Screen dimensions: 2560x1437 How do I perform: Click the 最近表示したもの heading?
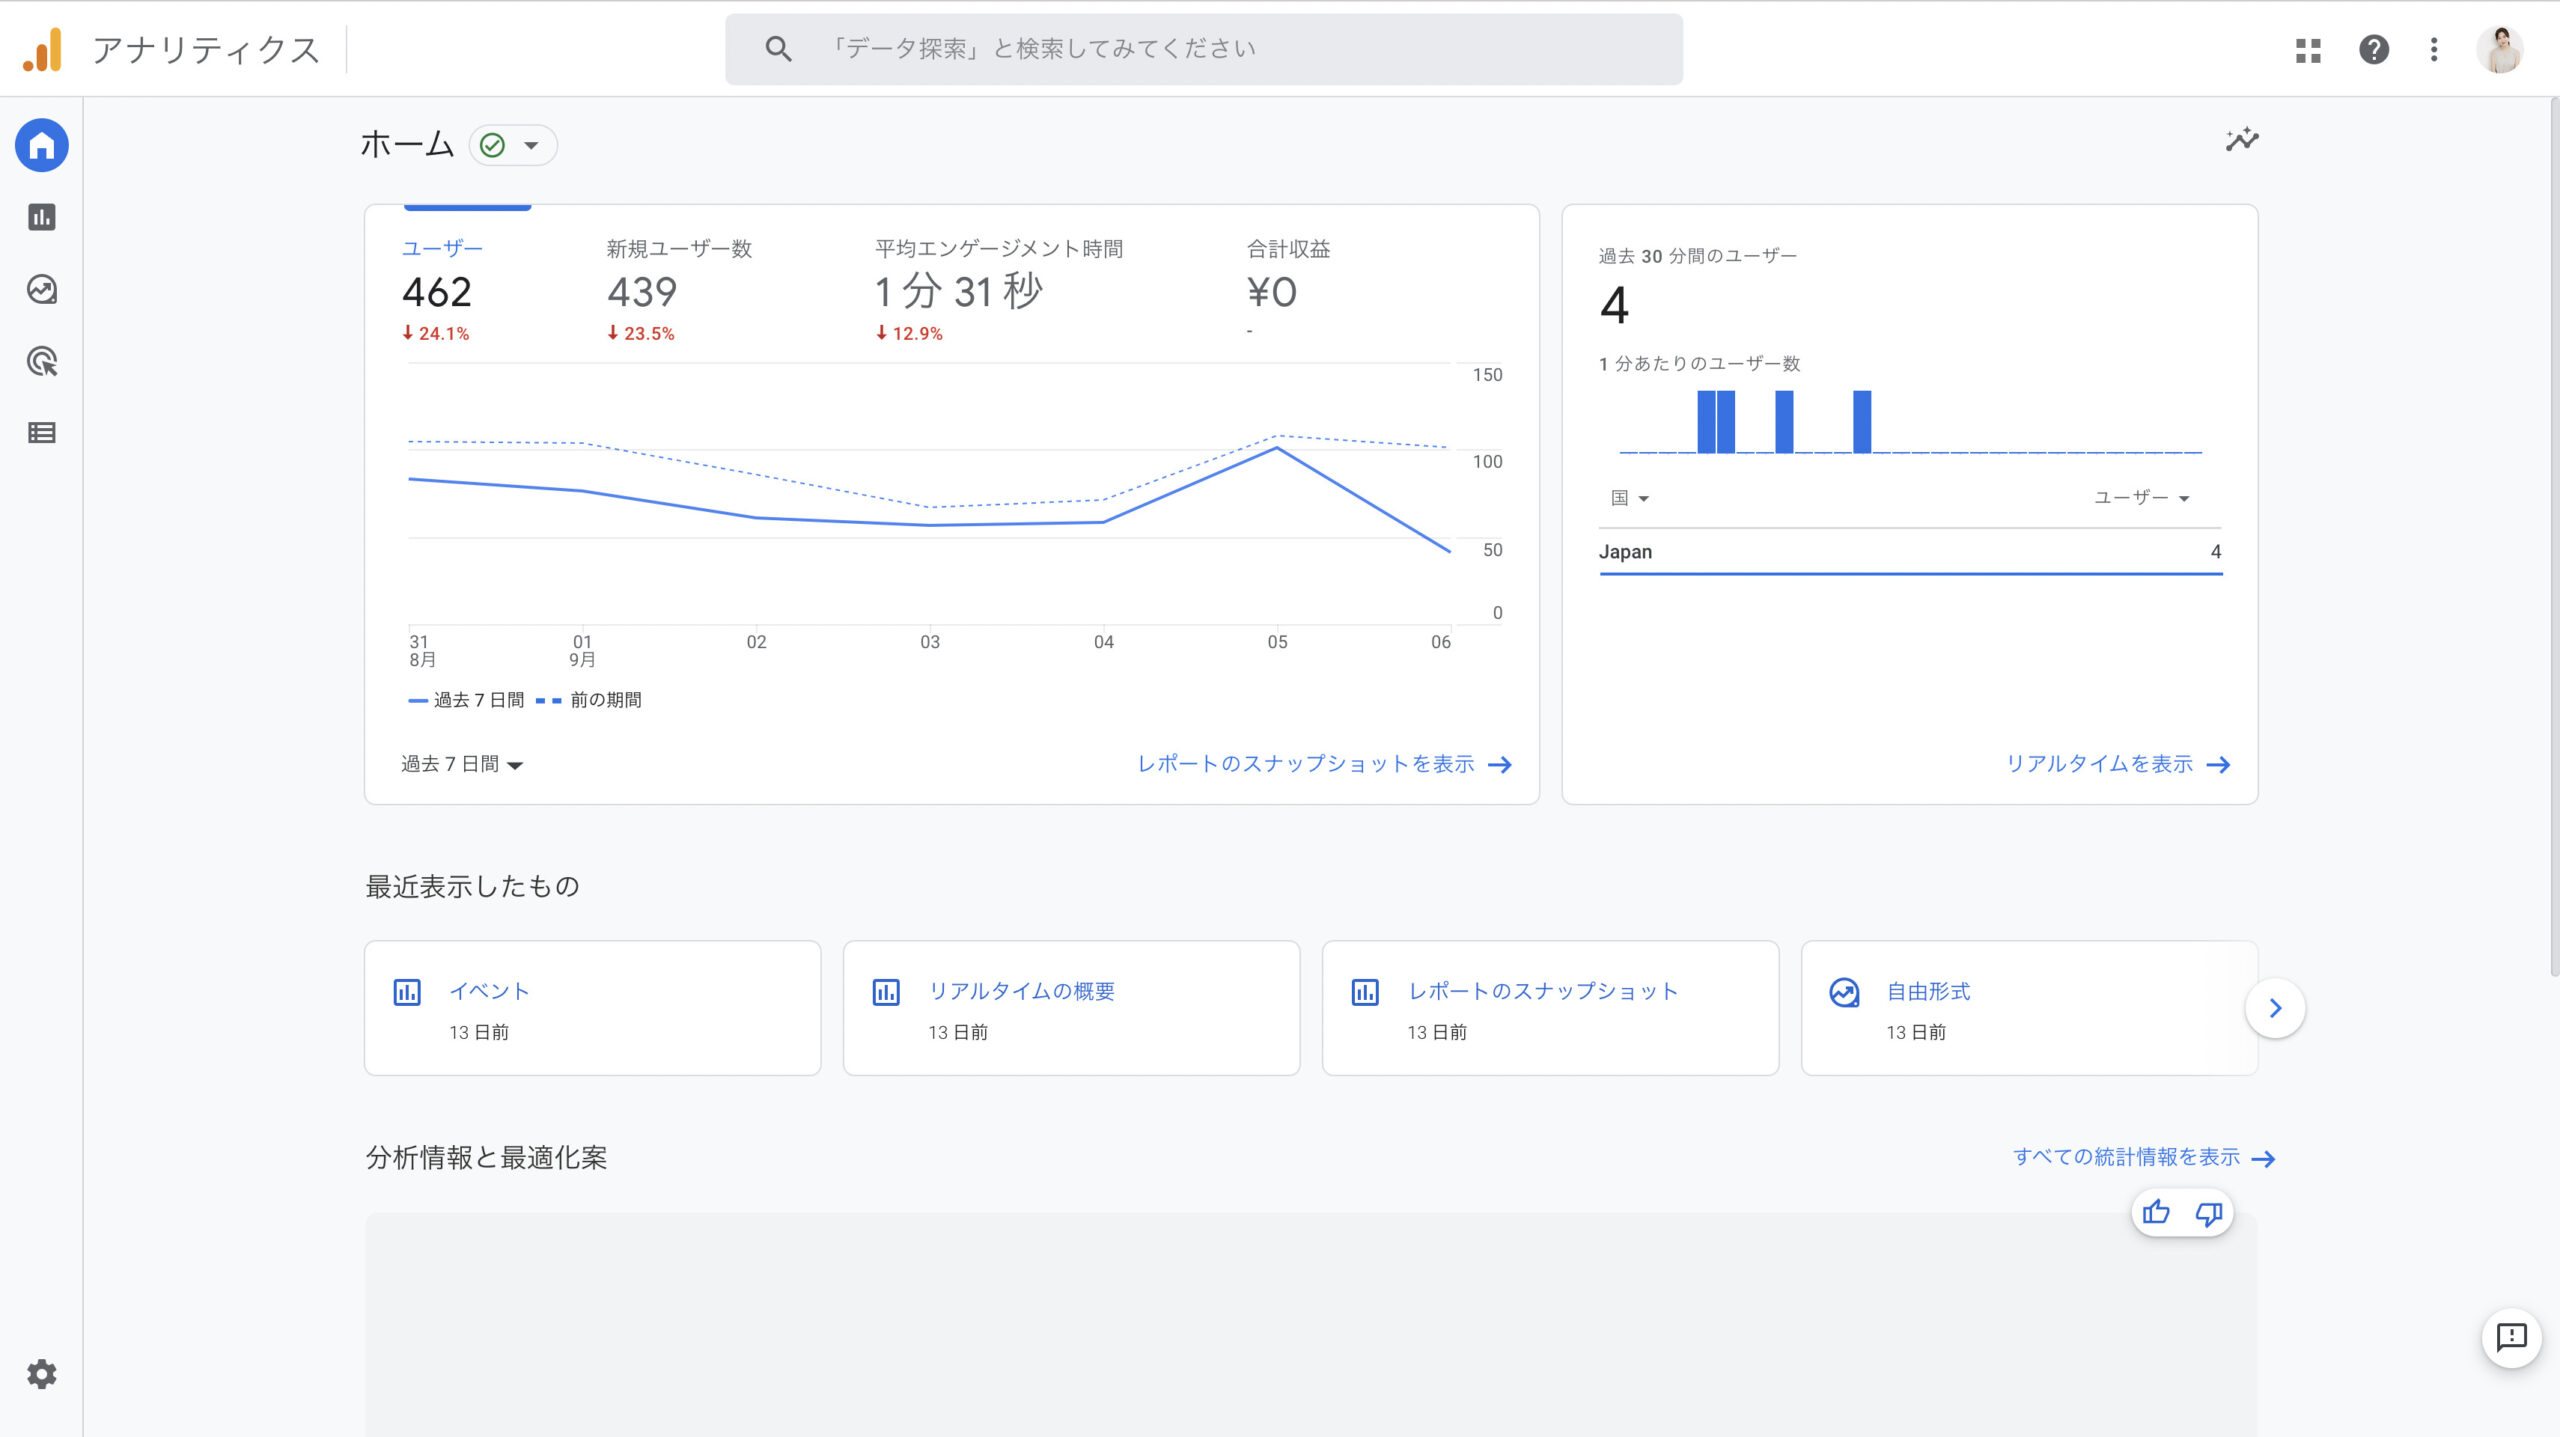pos(472,887)
